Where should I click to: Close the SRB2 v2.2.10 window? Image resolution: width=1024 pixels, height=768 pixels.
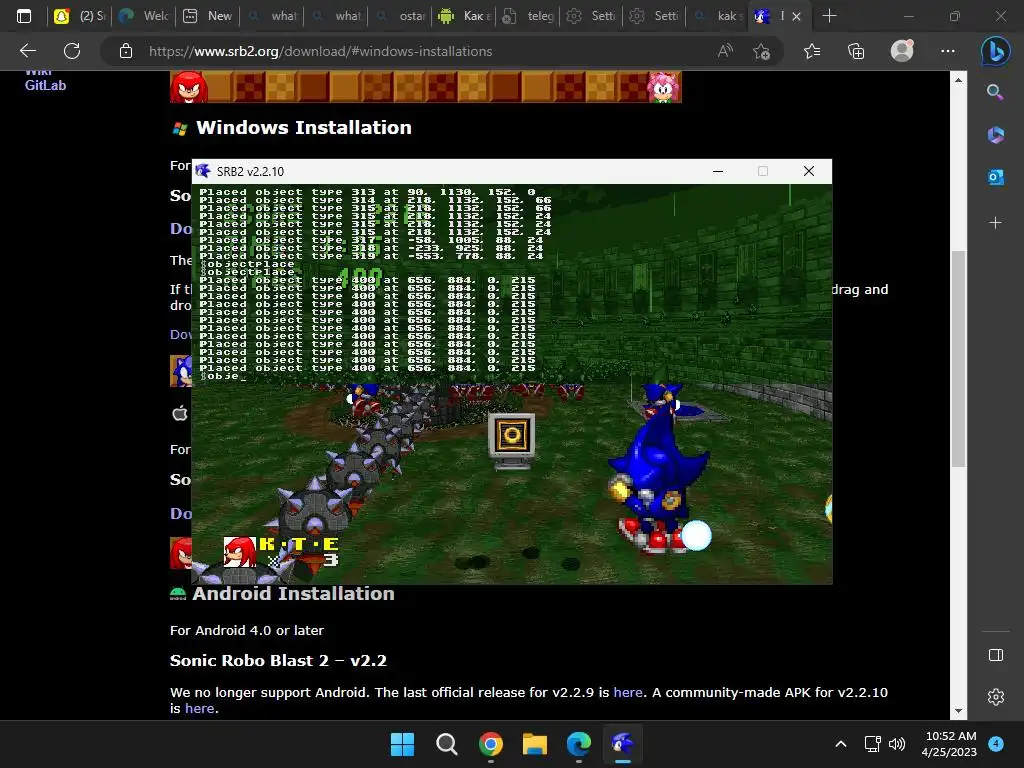tap(808, 171)
